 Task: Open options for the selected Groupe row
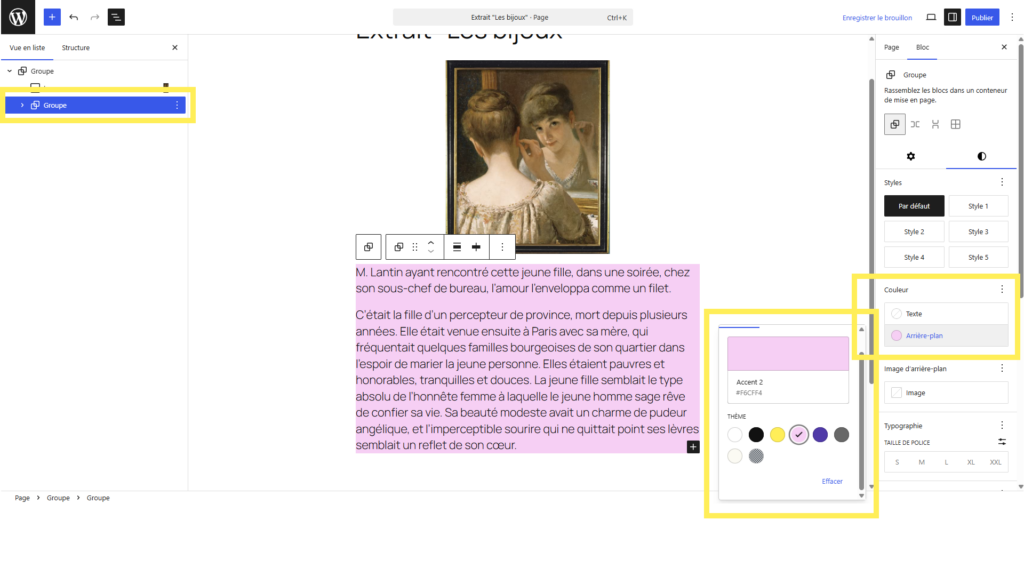point(177,105)
